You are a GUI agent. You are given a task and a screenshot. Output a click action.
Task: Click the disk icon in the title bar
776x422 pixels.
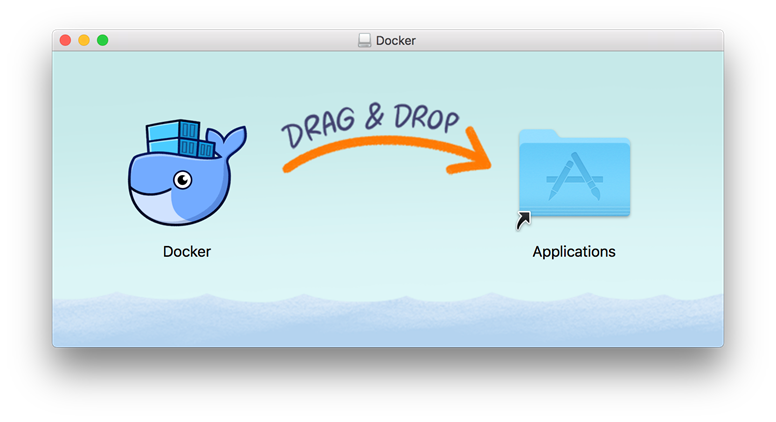365,41
